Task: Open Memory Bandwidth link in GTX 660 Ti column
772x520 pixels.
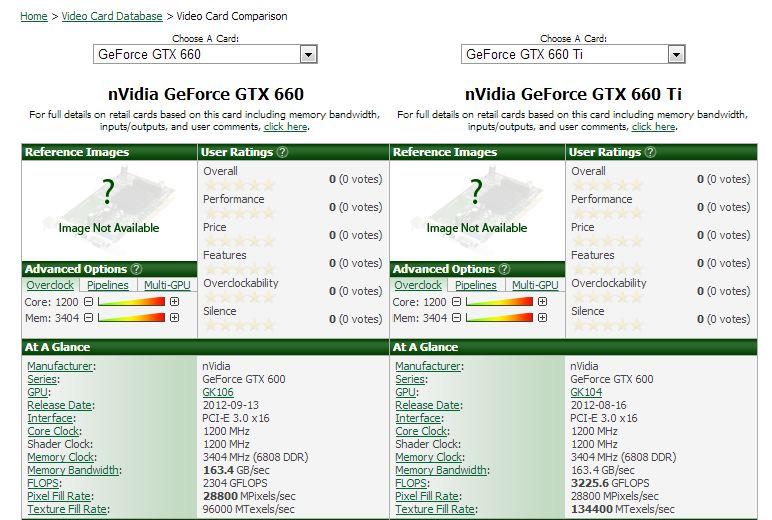Action: pos(441,470)
